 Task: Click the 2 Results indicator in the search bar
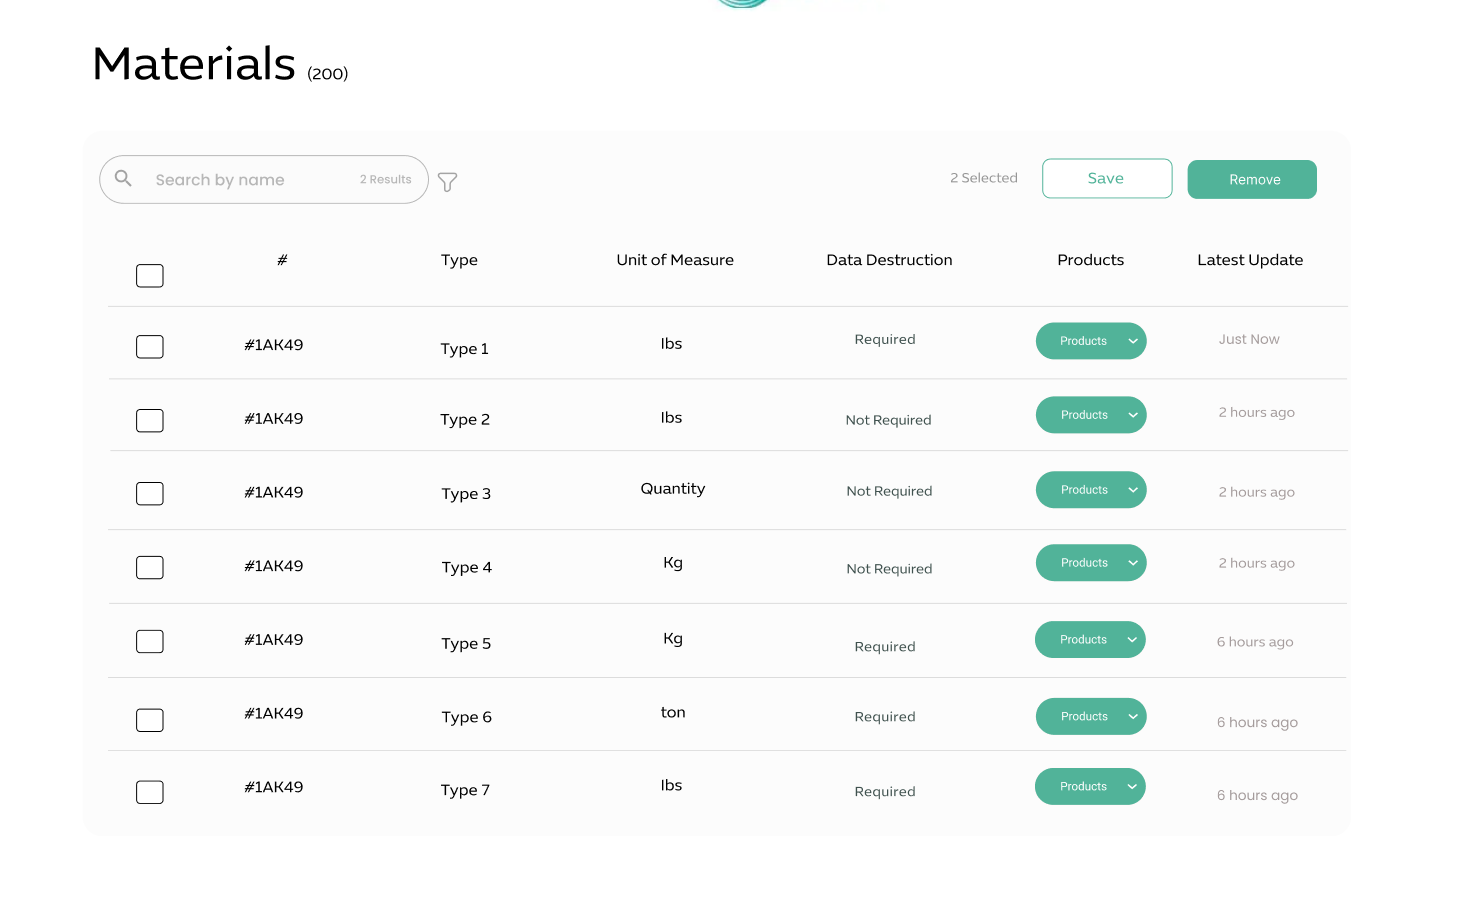pos(386,179)
